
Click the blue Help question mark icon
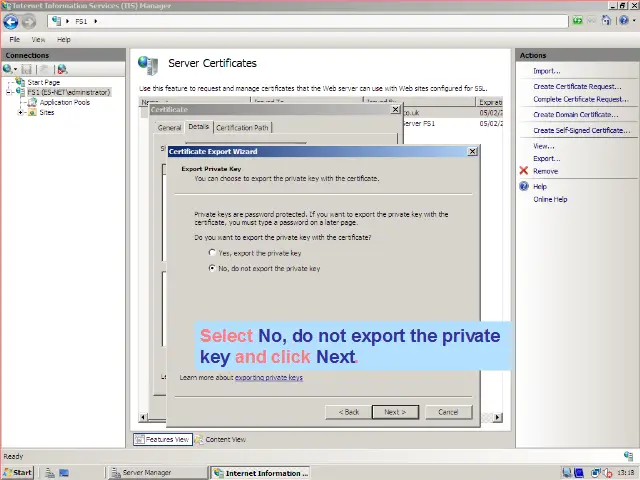click(x=624, y=20)
